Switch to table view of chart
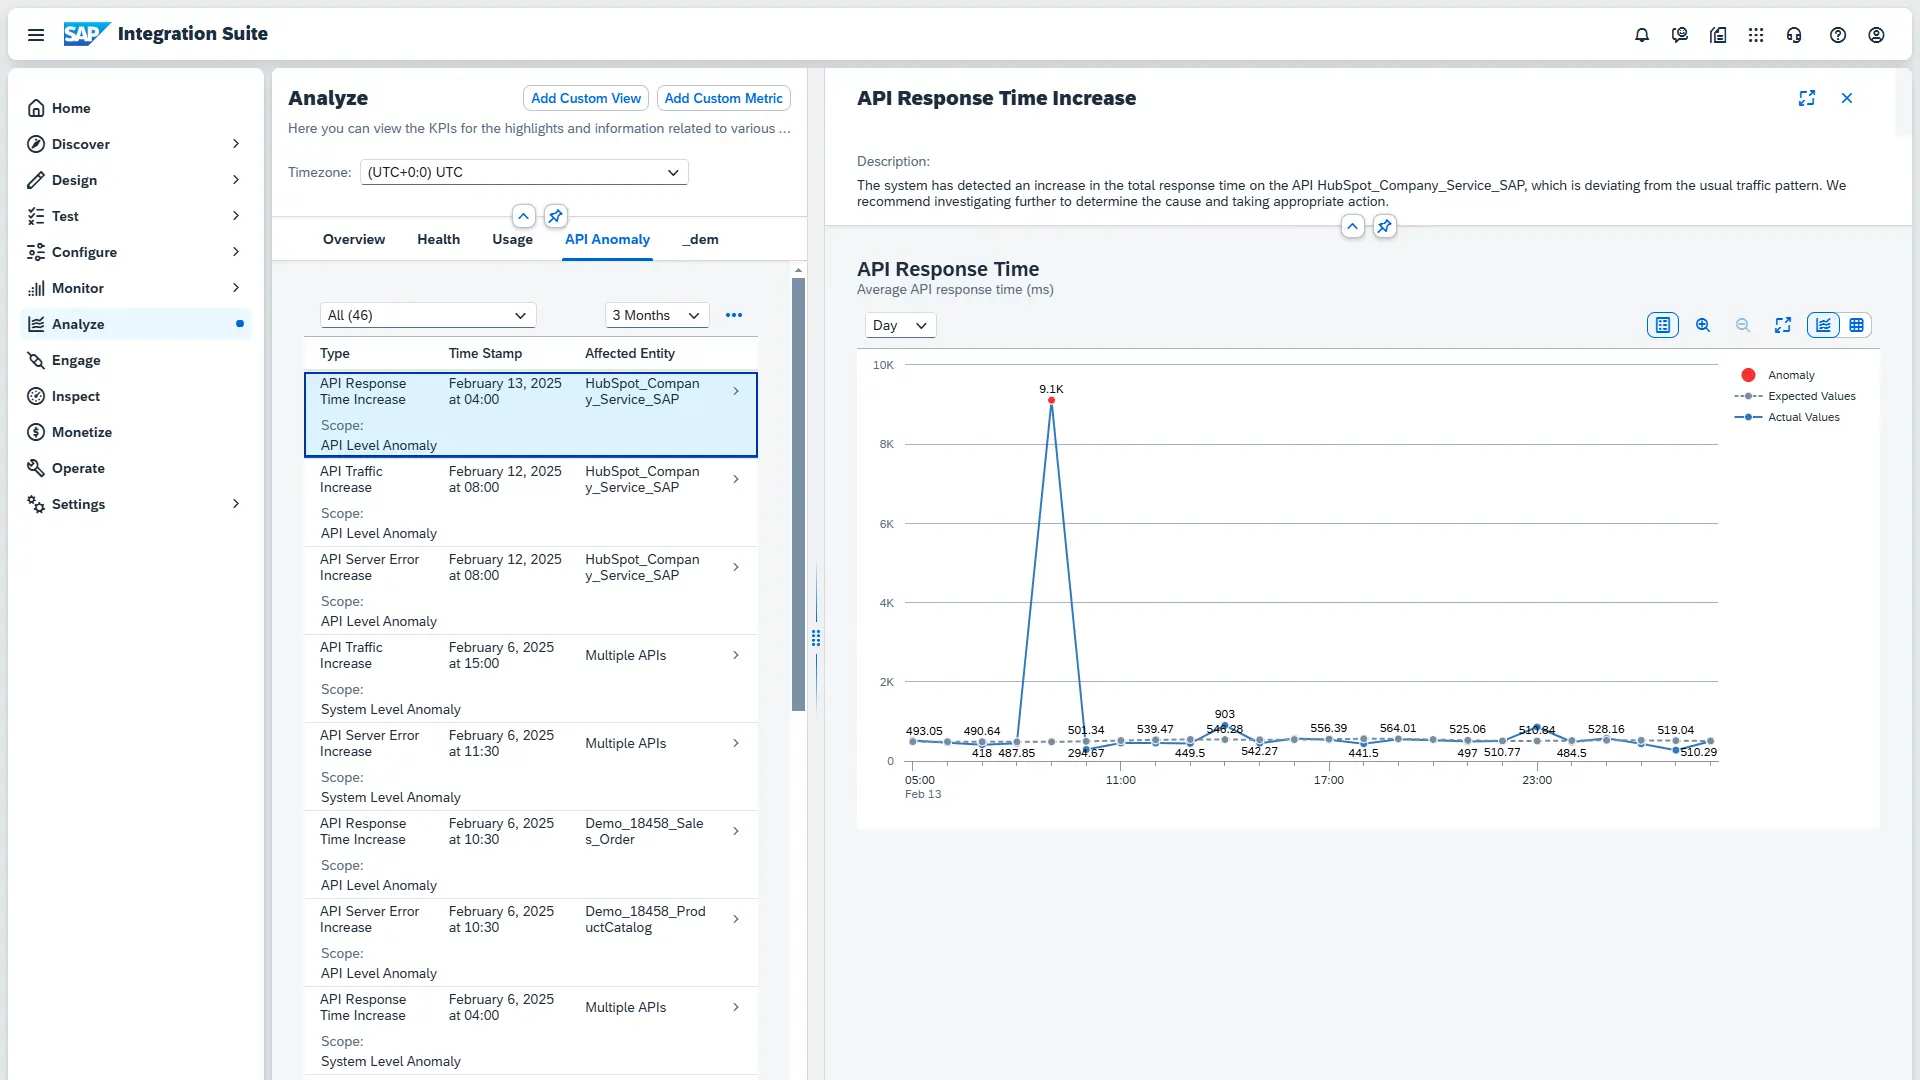The height and width of the screenshot is (1080, 1920). [x=1857, y=325]
